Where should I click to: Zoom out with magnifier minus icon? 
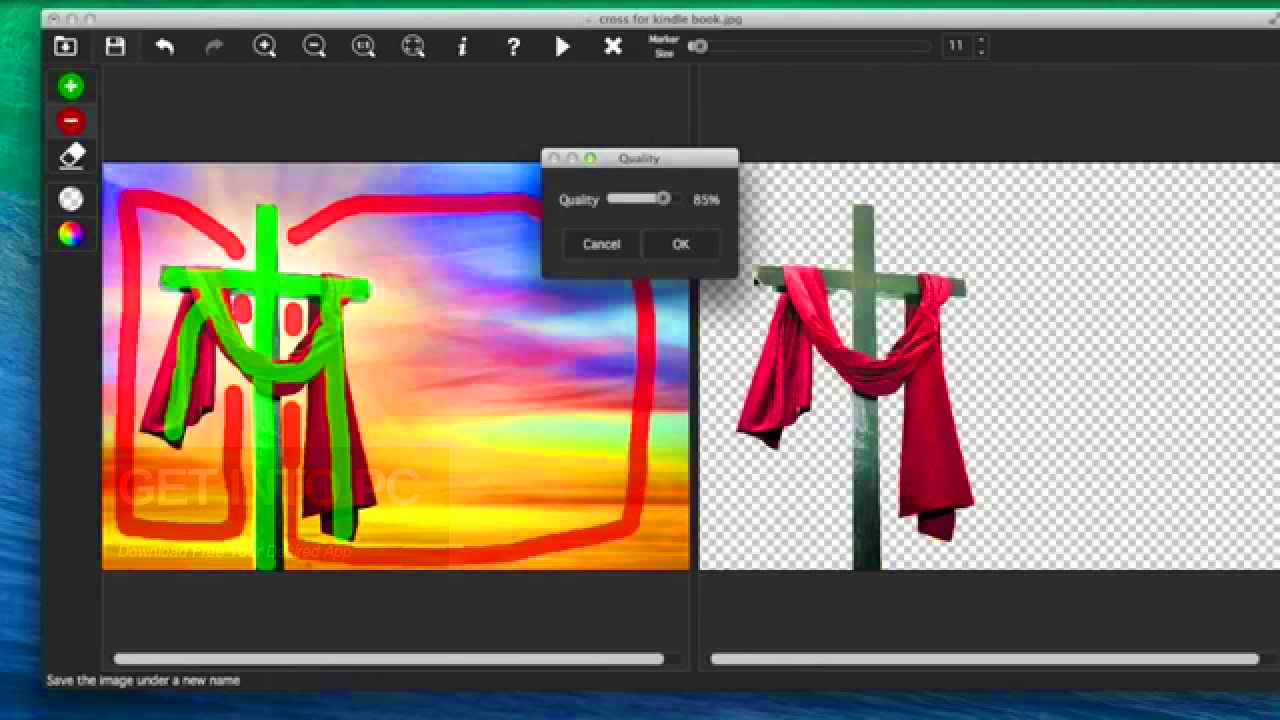point(314,46)
